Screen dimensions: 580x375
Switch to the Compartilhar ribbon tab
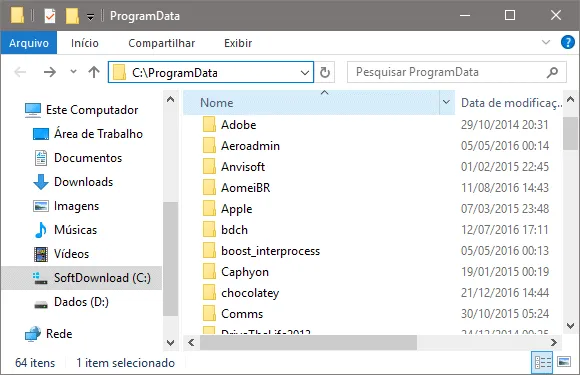click(162, 43)
